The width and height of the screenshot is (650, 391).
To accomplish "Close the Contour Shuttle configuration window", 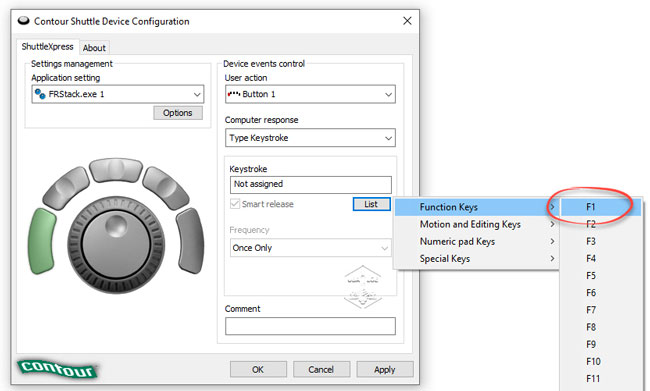I will click(x=407, y=21).
